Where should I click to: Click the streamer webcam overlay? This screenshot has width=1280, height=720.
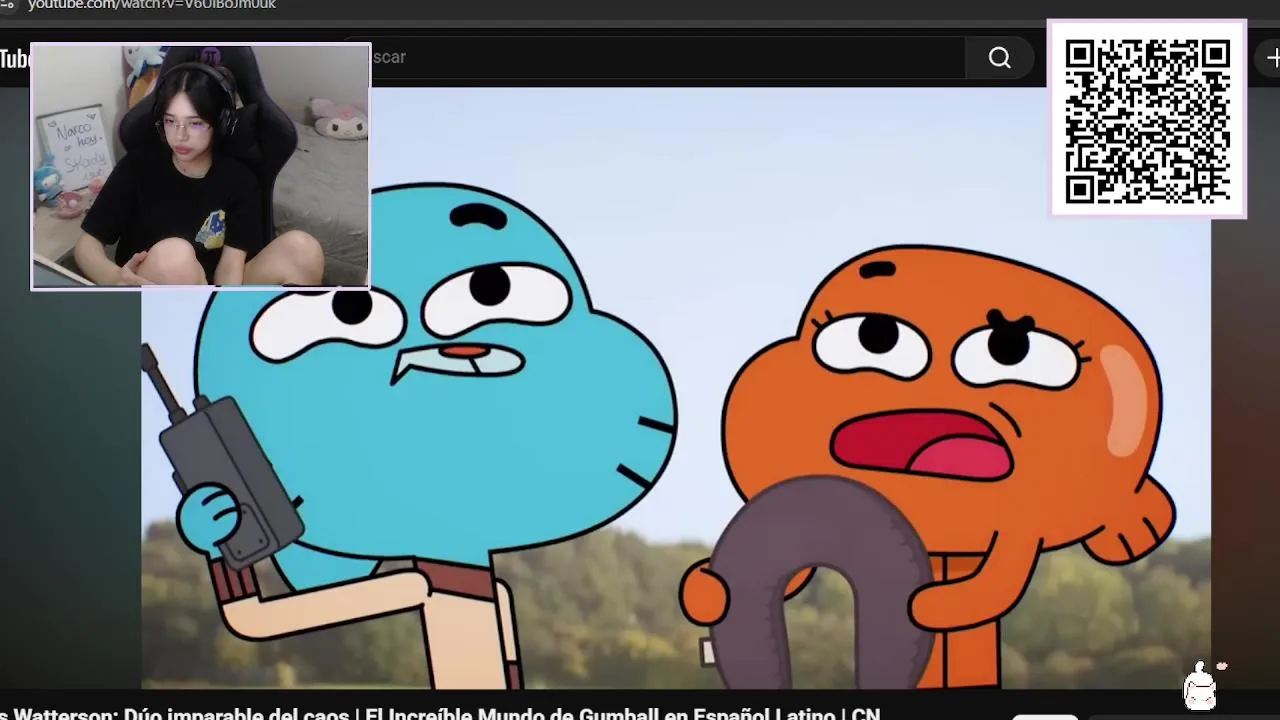(x=200, y=167)
